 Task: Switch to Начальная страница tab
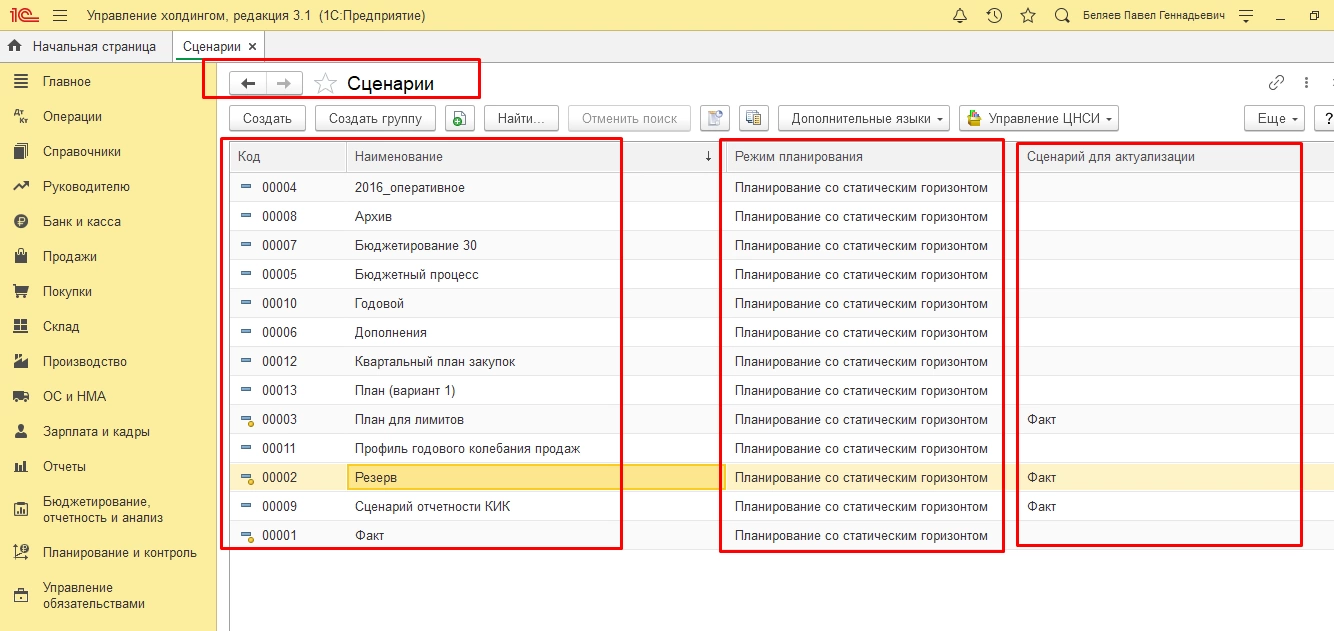86,46
